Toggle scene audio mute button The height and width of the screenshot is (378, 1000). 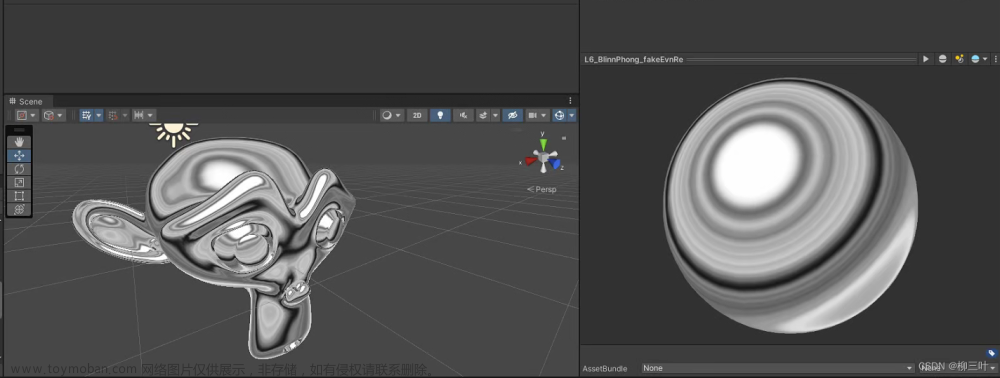tap(463, 115)
